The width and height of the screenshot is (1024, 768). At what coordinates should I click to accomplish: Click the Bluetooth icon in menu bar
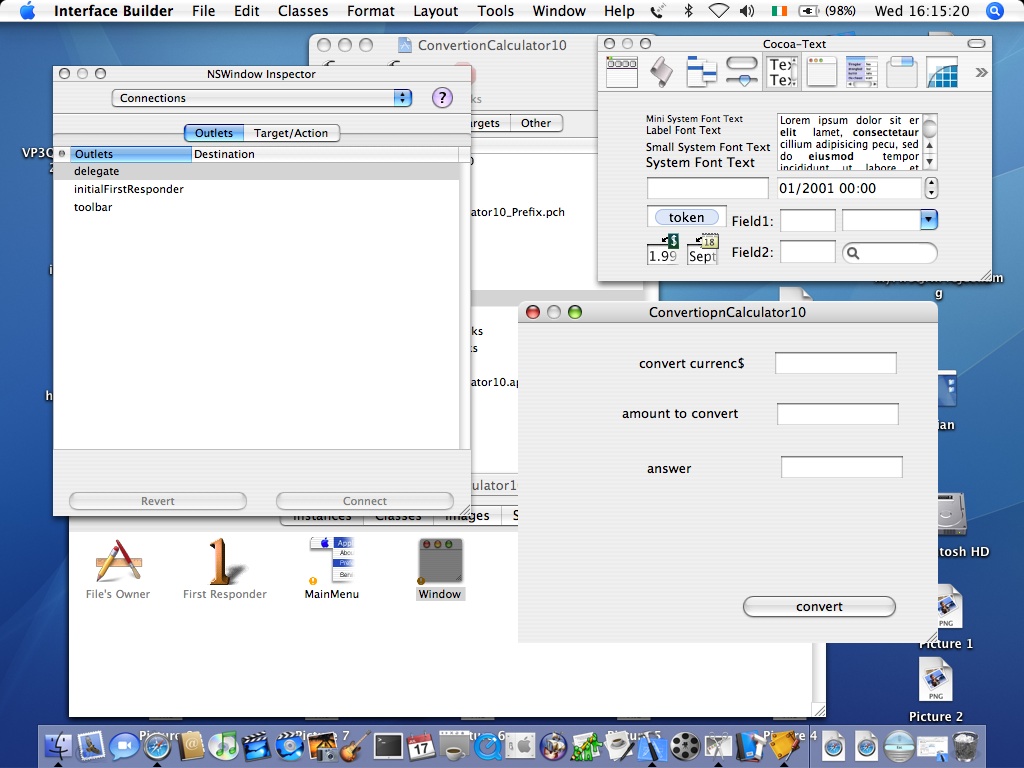688,11
